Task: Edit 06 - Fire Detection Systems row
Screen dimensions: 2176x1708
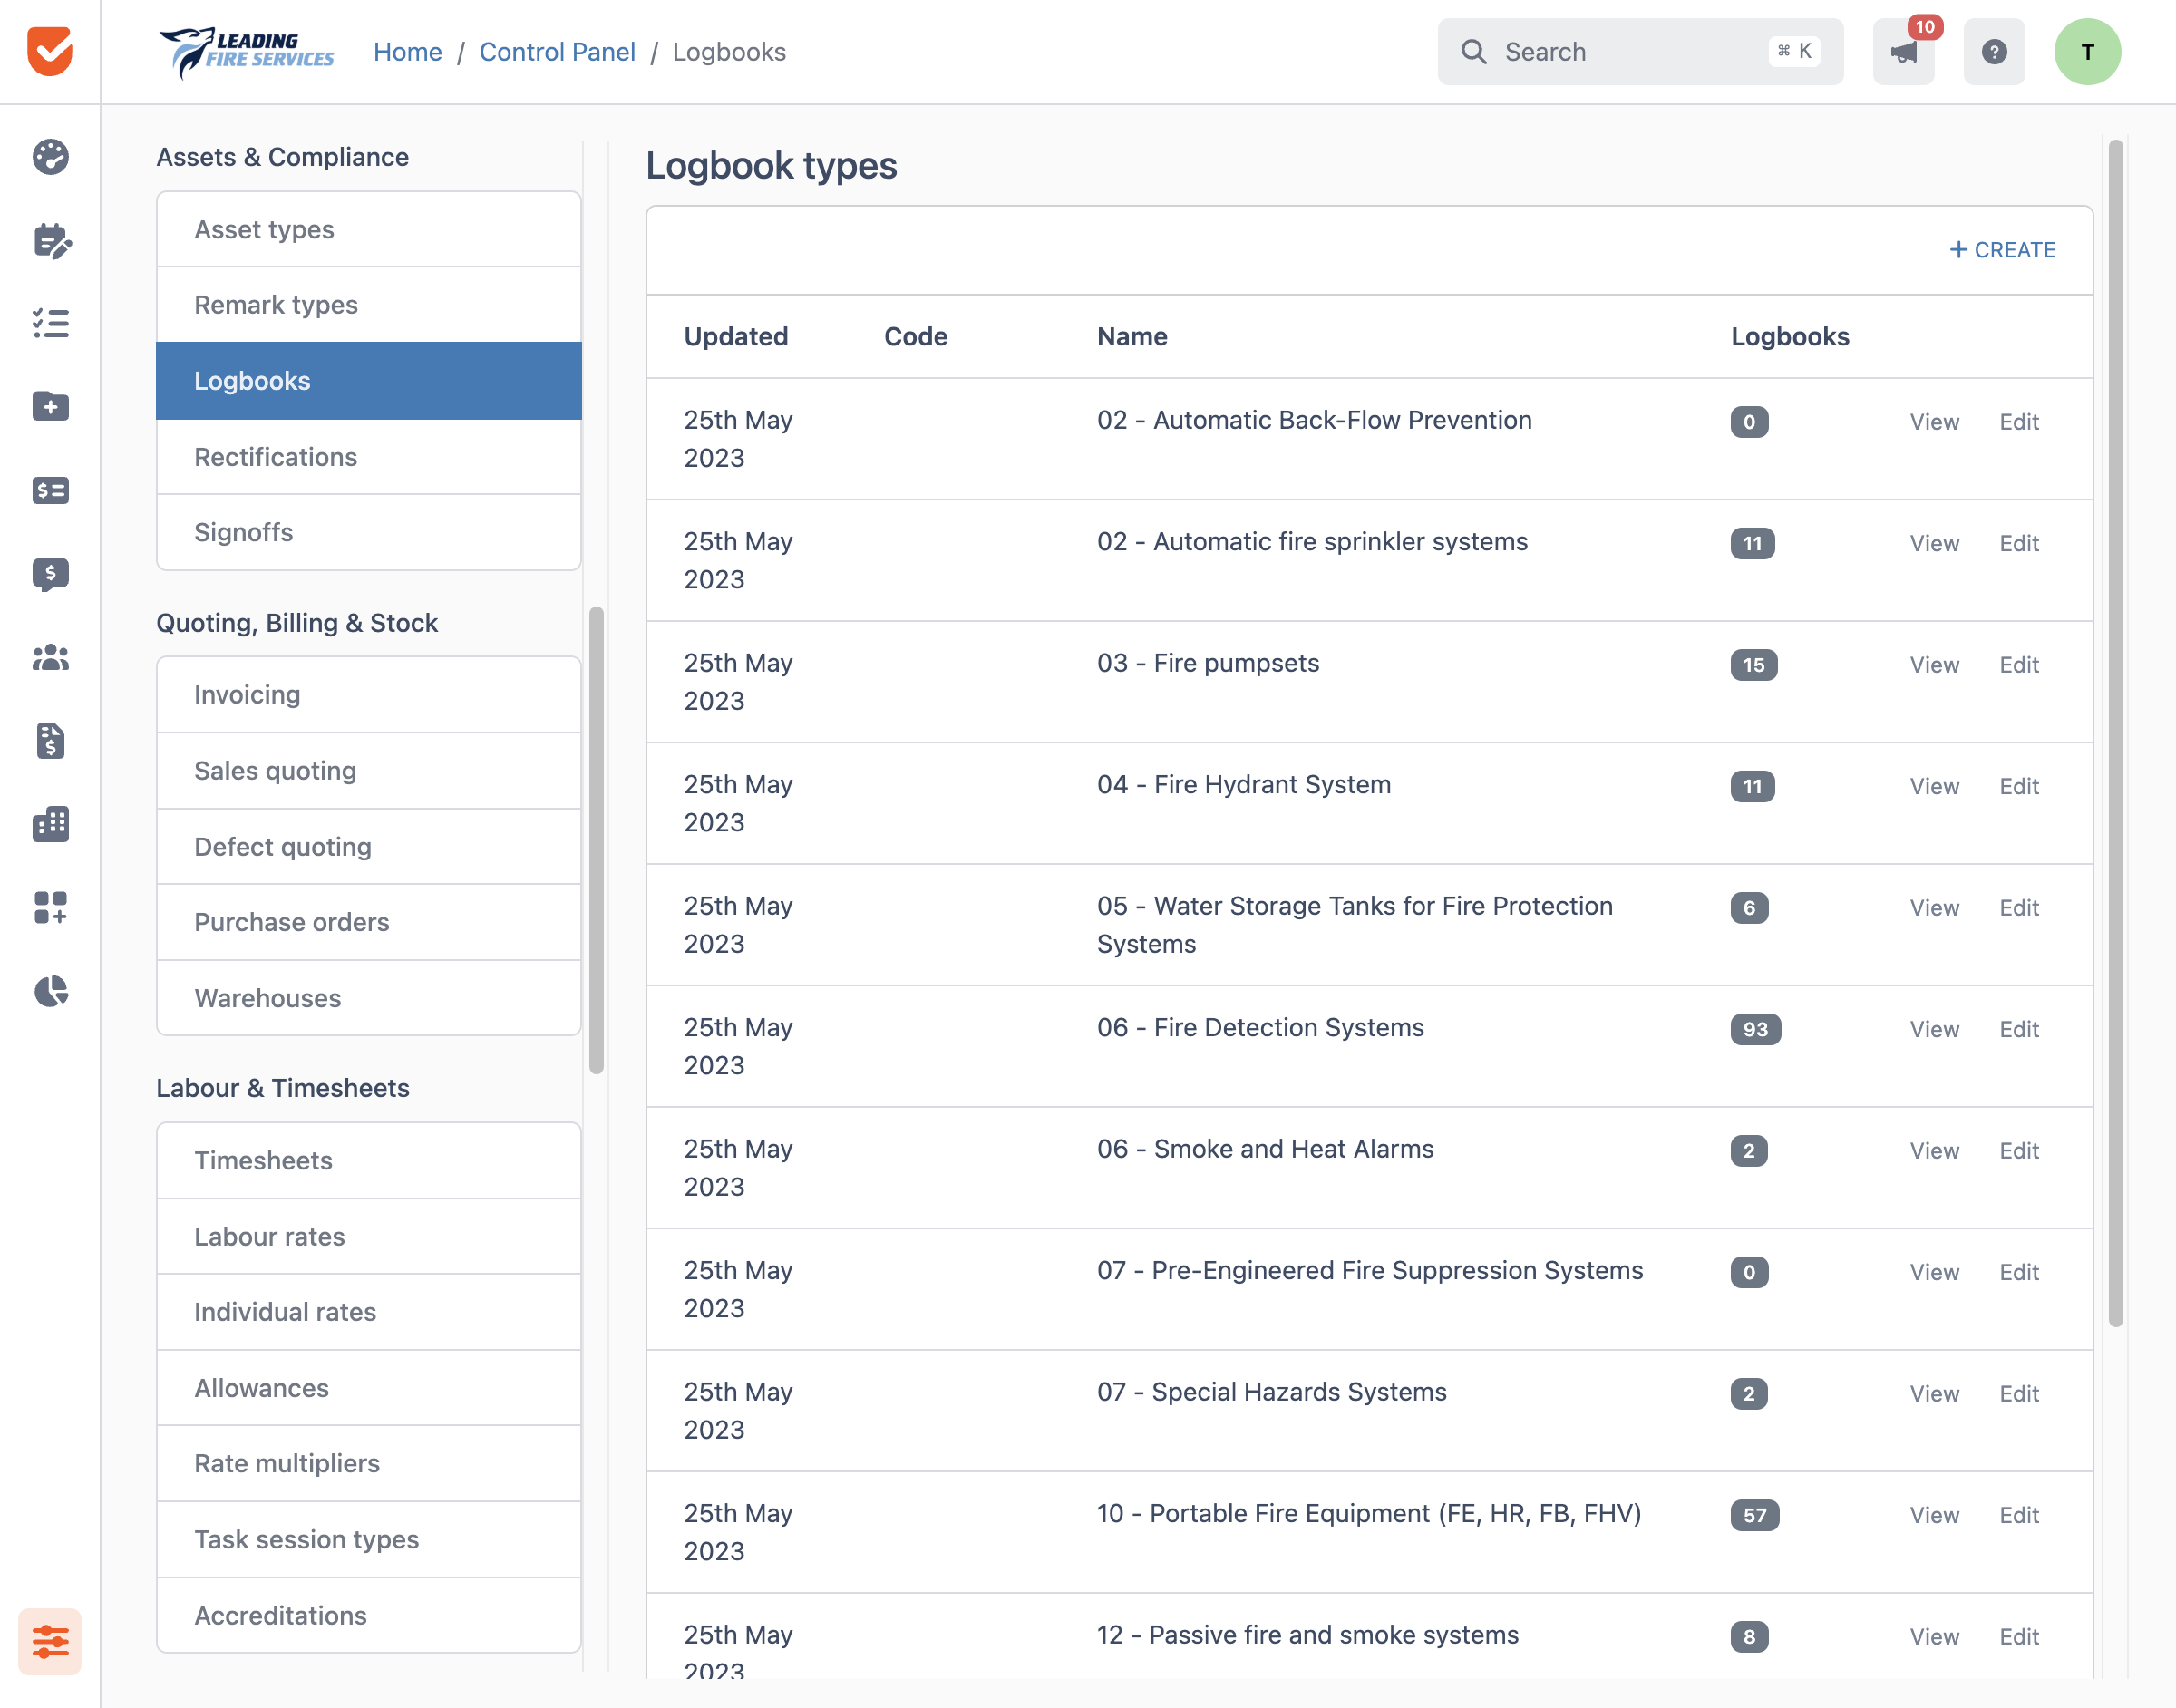Action: coord(2019,1029)
